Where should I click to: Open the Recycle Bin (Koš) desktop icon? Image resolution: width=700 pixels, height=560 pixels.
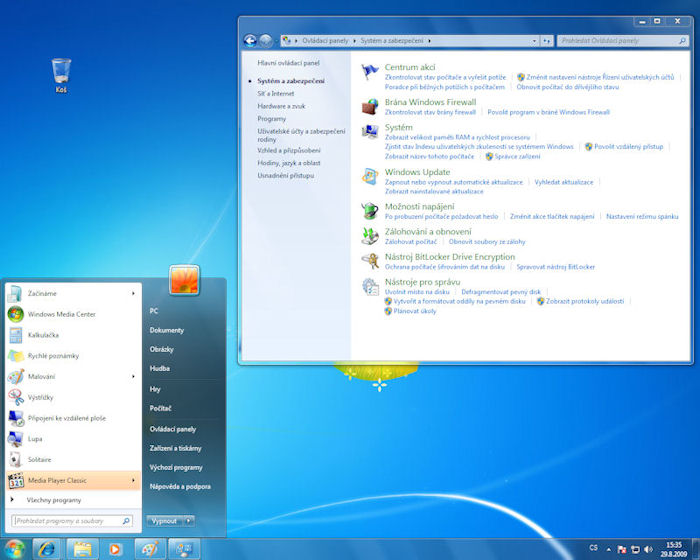pos(61,72)
